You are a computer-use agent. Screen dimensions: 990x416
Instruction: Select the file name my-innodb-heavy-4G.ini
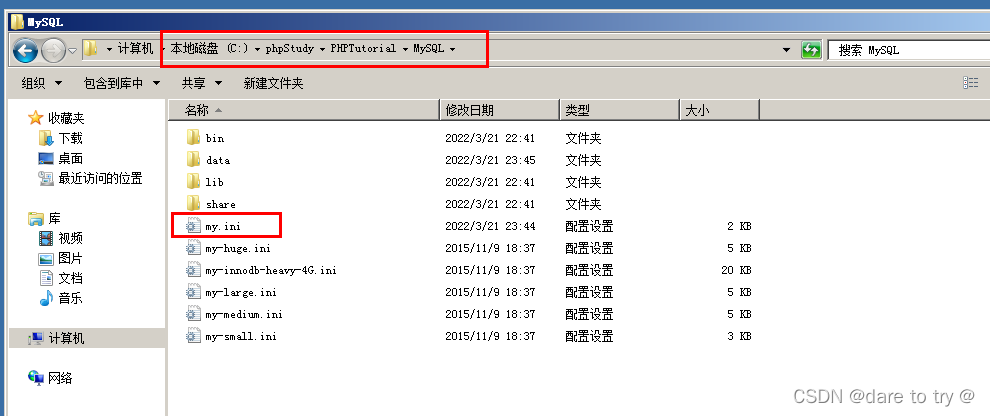(x=271, y=270)
